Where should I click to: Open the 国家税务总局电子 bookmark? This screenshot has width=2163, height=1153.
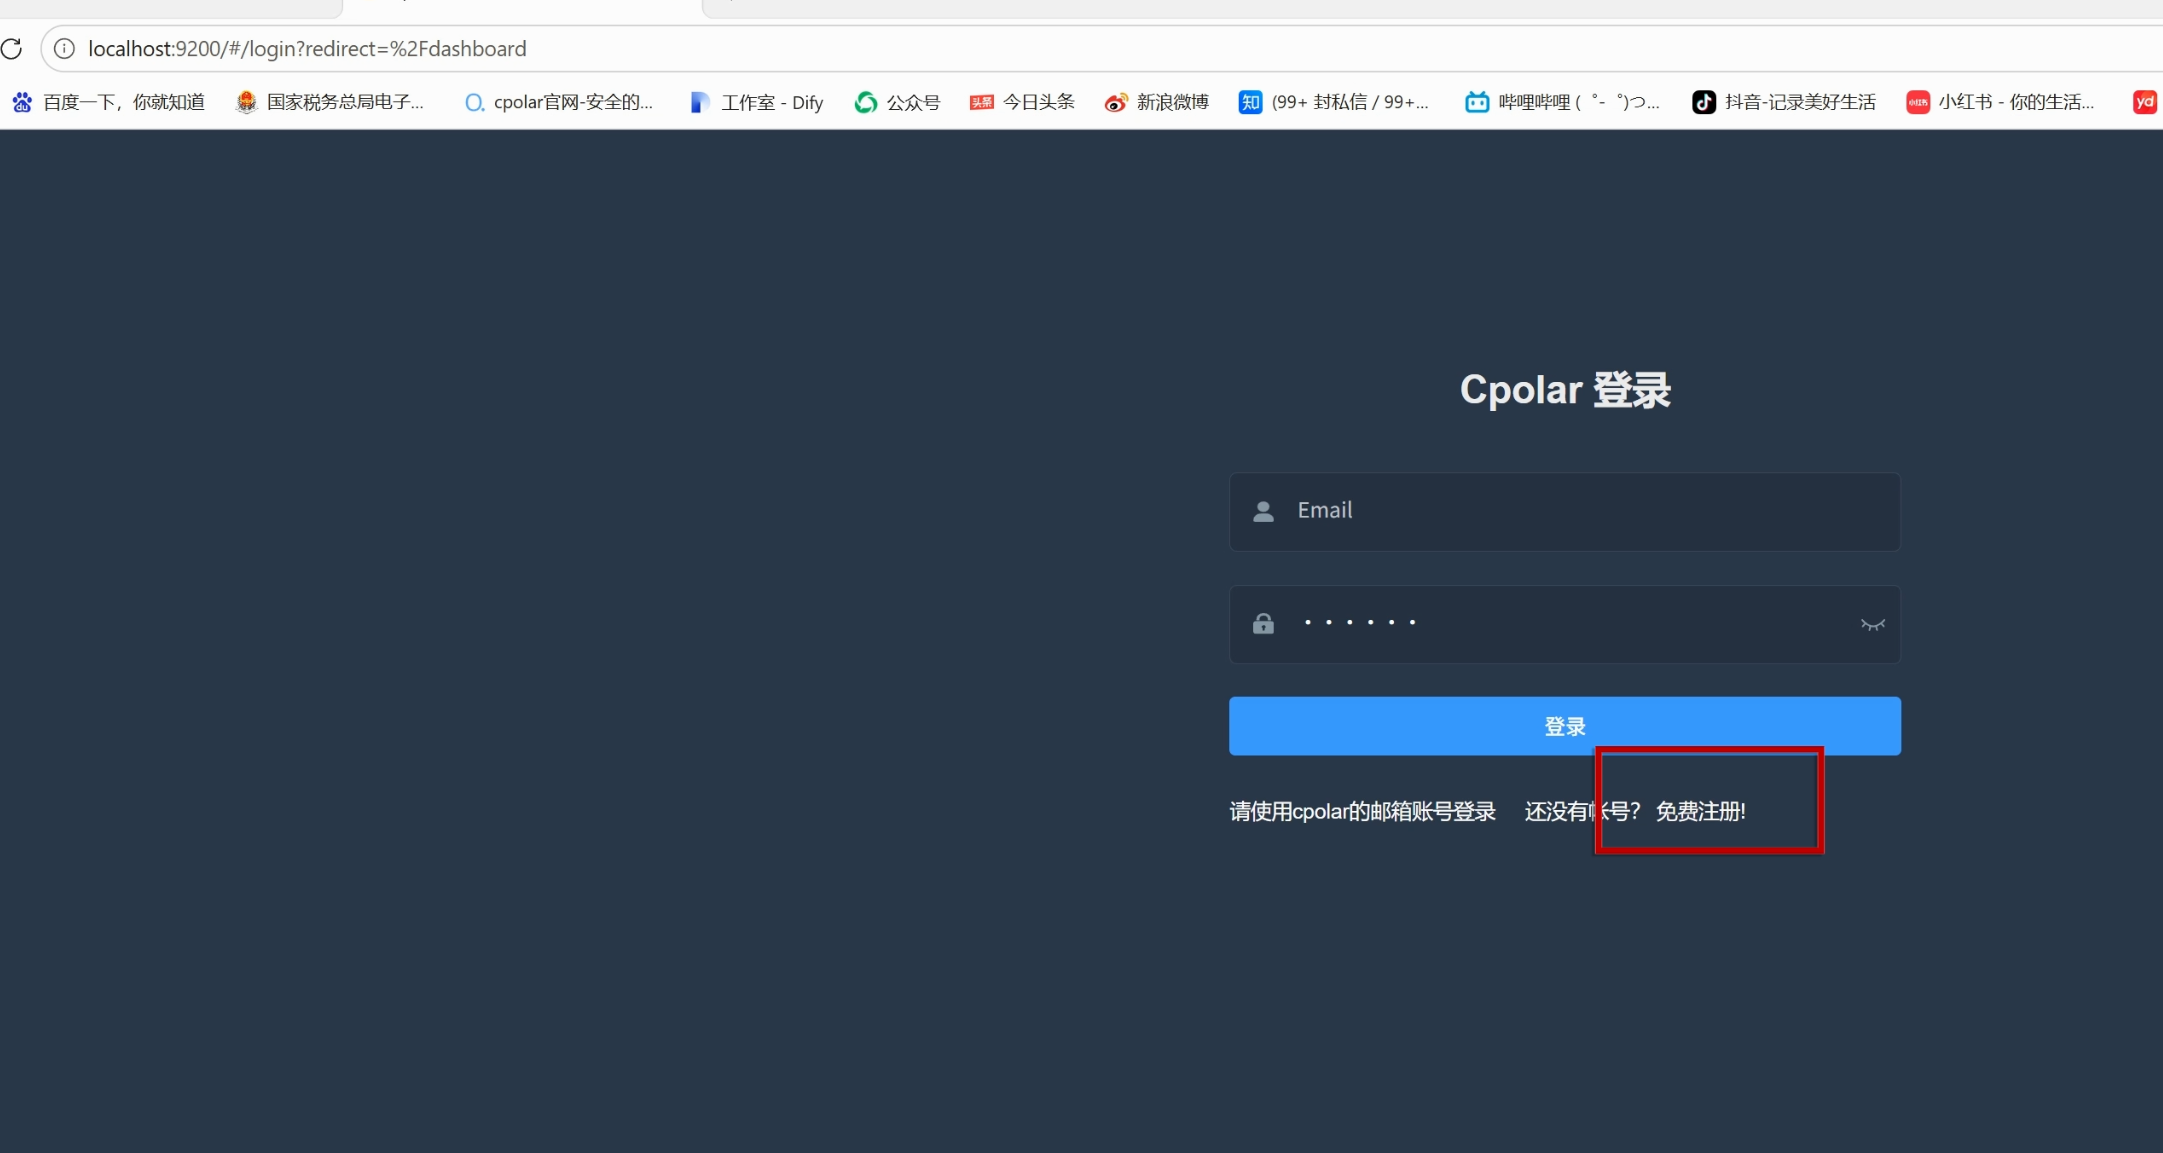click(330, 102)
